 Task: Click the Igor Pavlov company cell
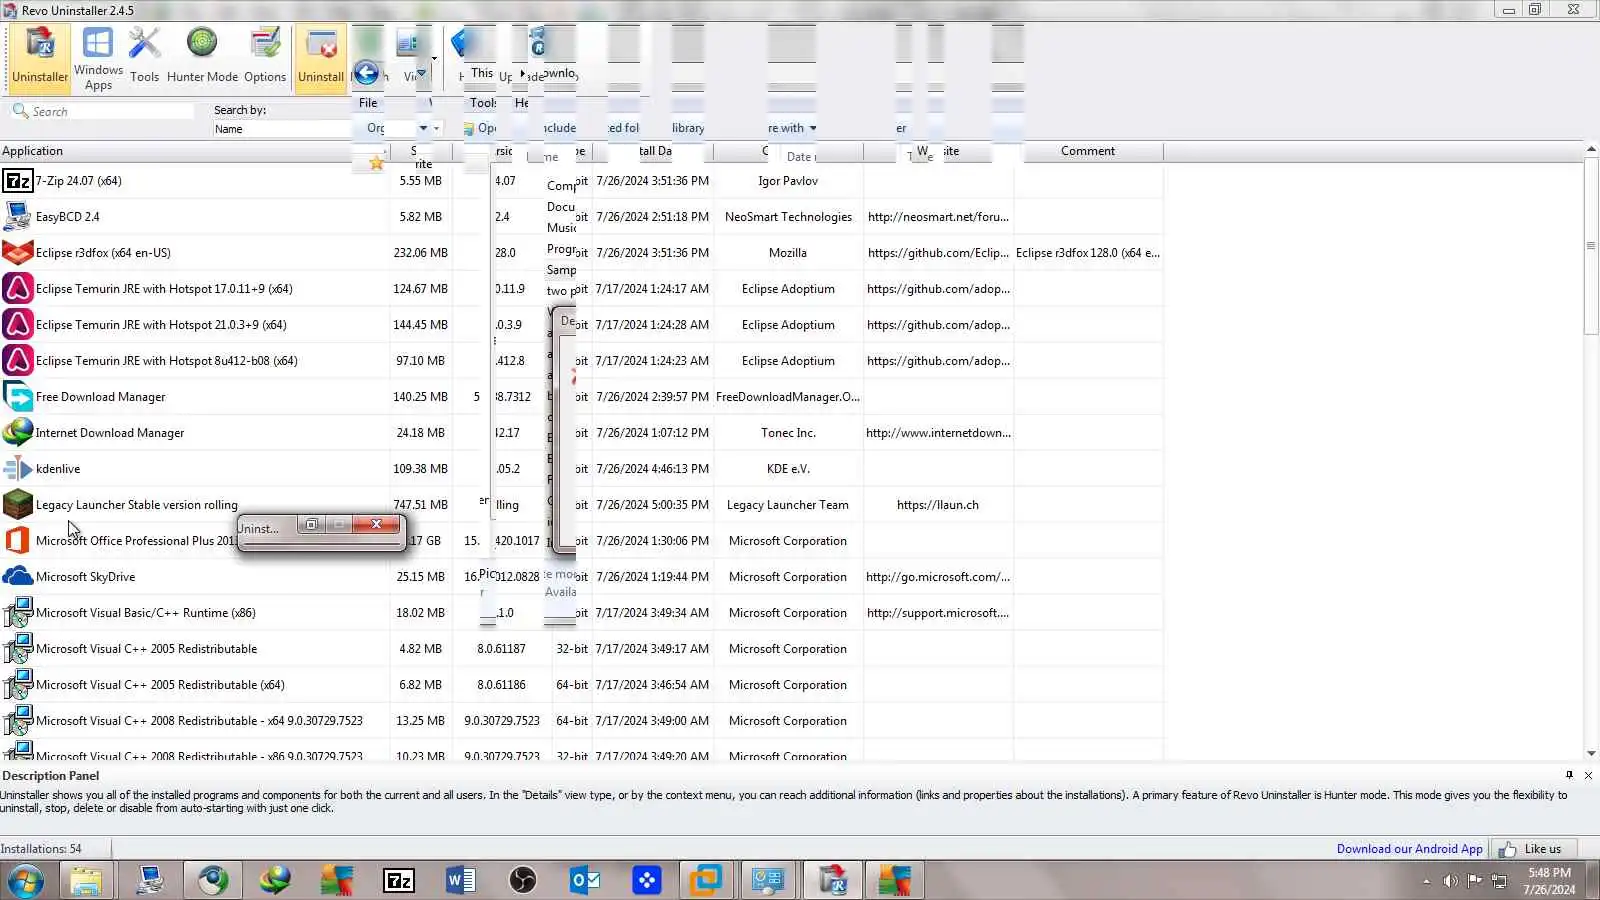click(788, 181)
